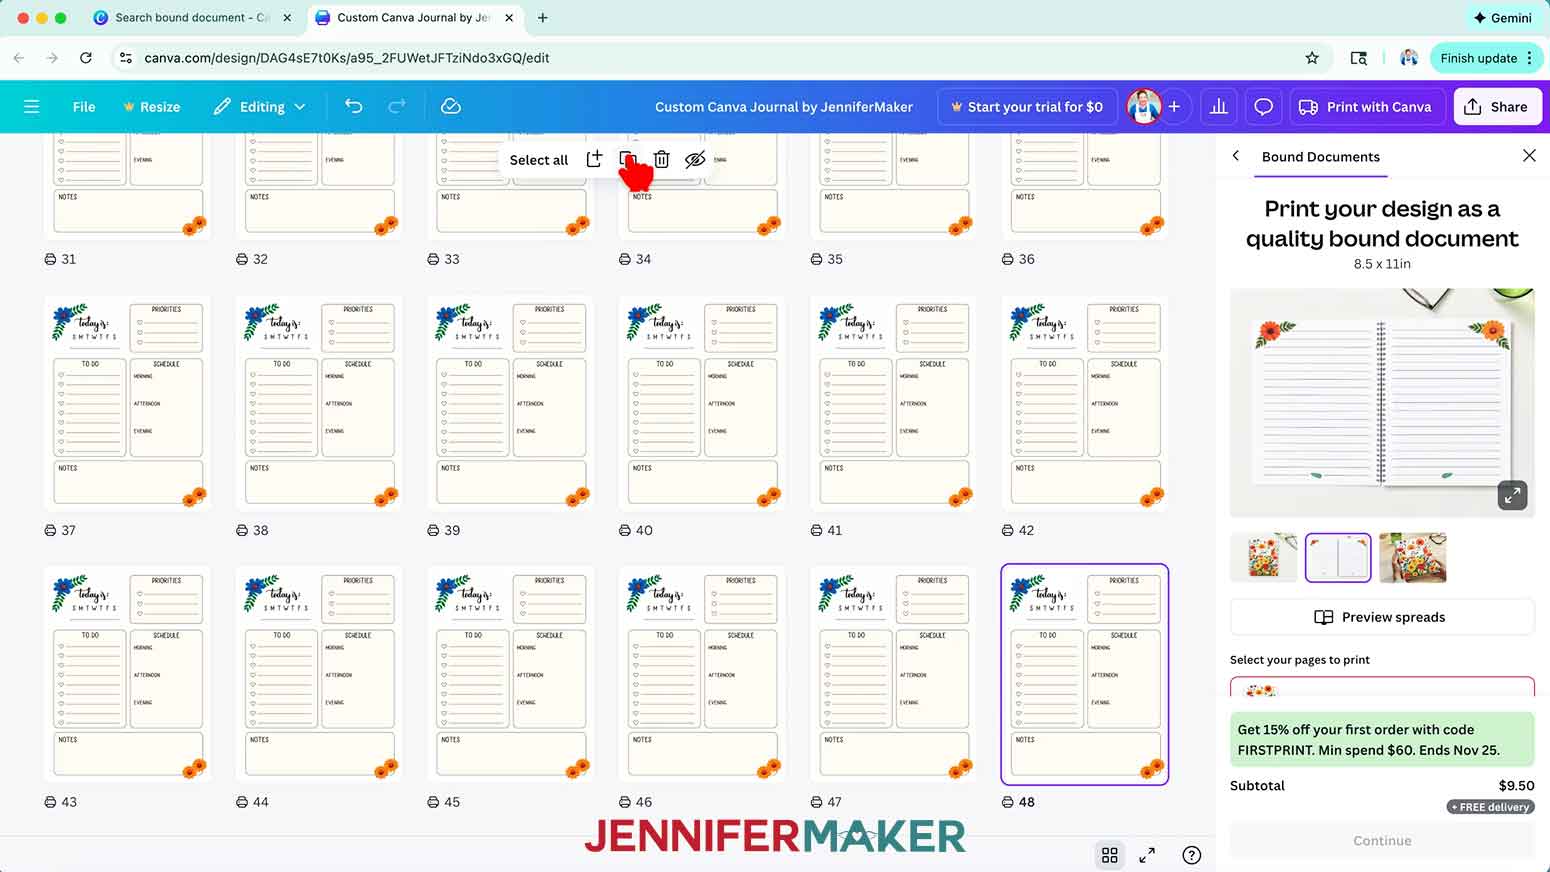Image resolution: width=1550 pixels, height=872 pixels.
Task: Click the browser address bar URL
Action: click(x=347, y=58)
